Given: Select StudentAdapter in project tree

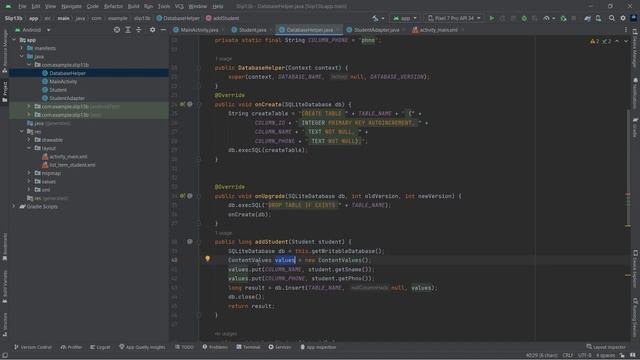Looking at the screenshot, I should pos(67,98).
